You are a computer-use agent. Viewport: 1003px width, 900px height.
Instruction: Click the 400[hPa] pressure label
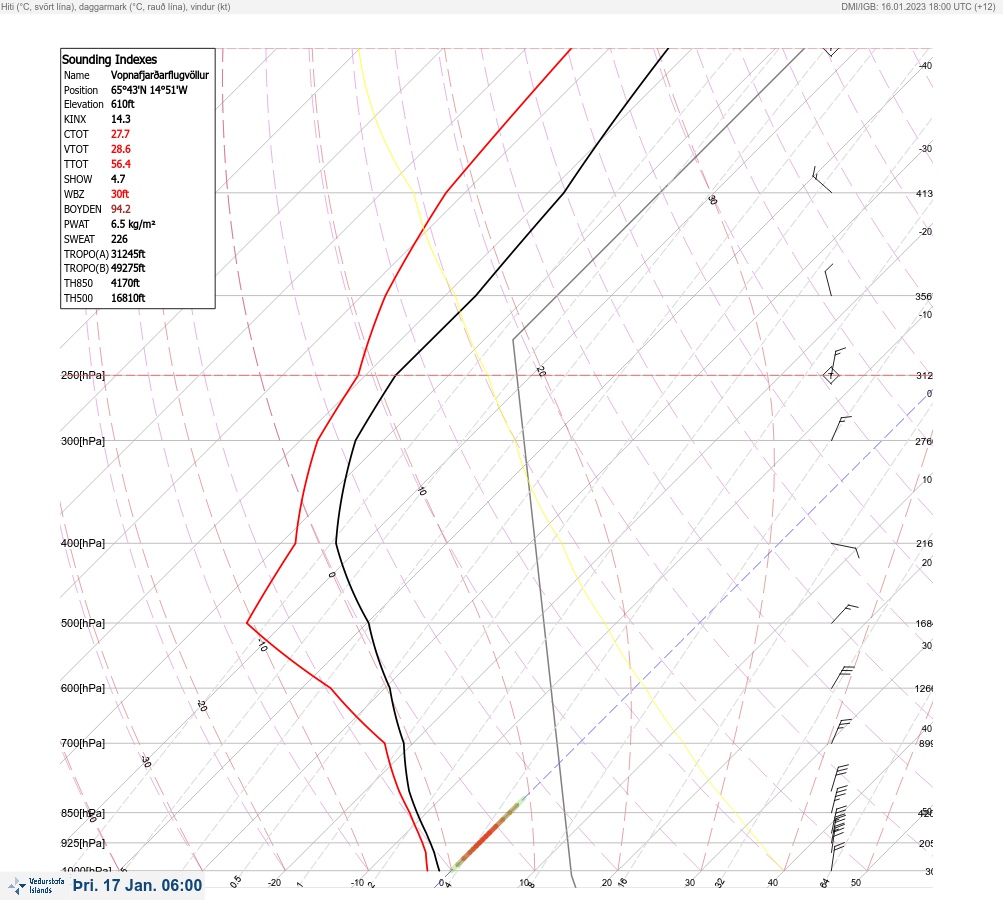(83, 543)
